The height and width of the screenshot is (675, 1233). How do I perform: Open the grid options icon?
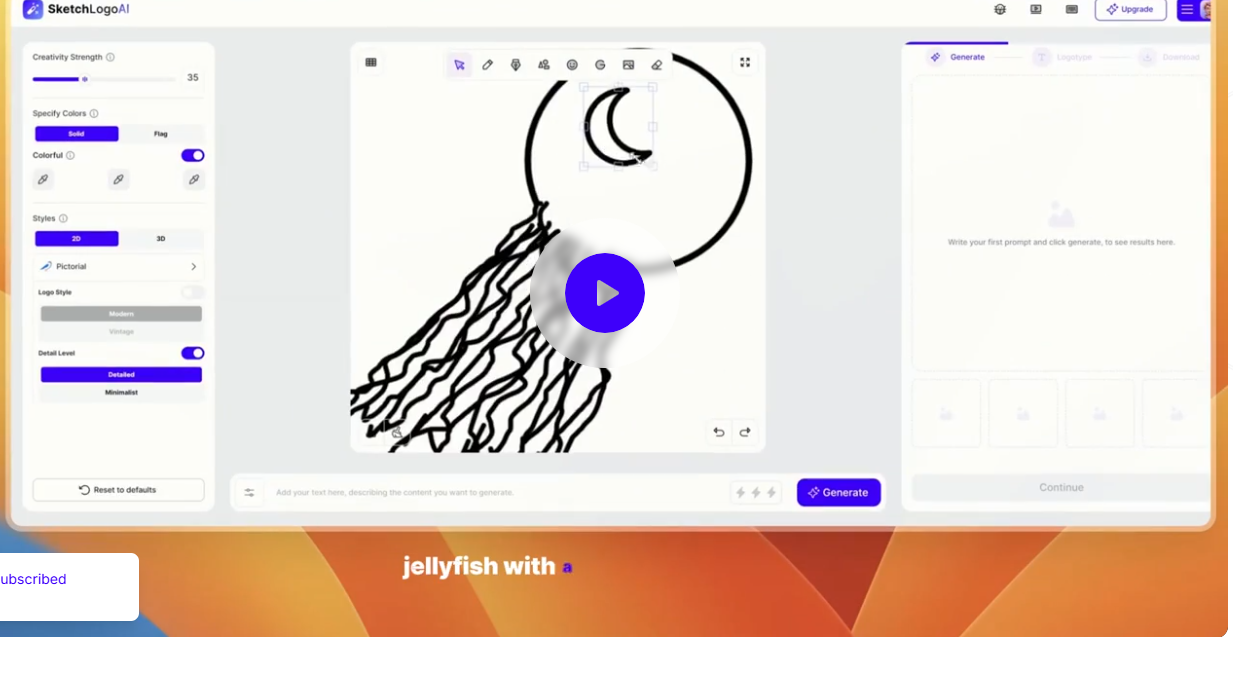pyautogui.click(x=371, y=62)
